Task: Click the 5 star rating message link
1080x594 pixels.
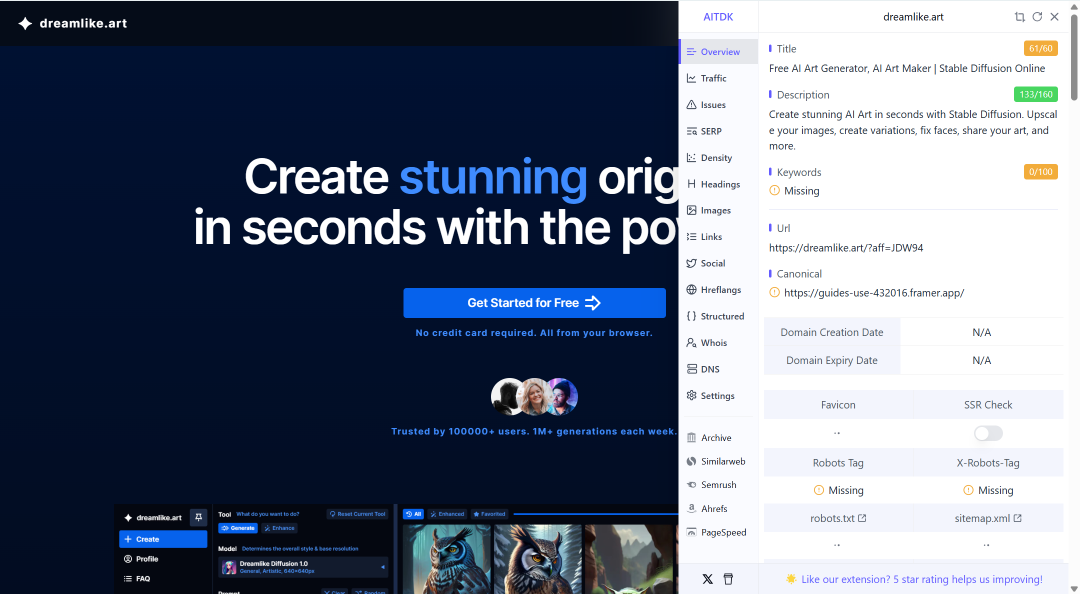Action: pos(922,580)
